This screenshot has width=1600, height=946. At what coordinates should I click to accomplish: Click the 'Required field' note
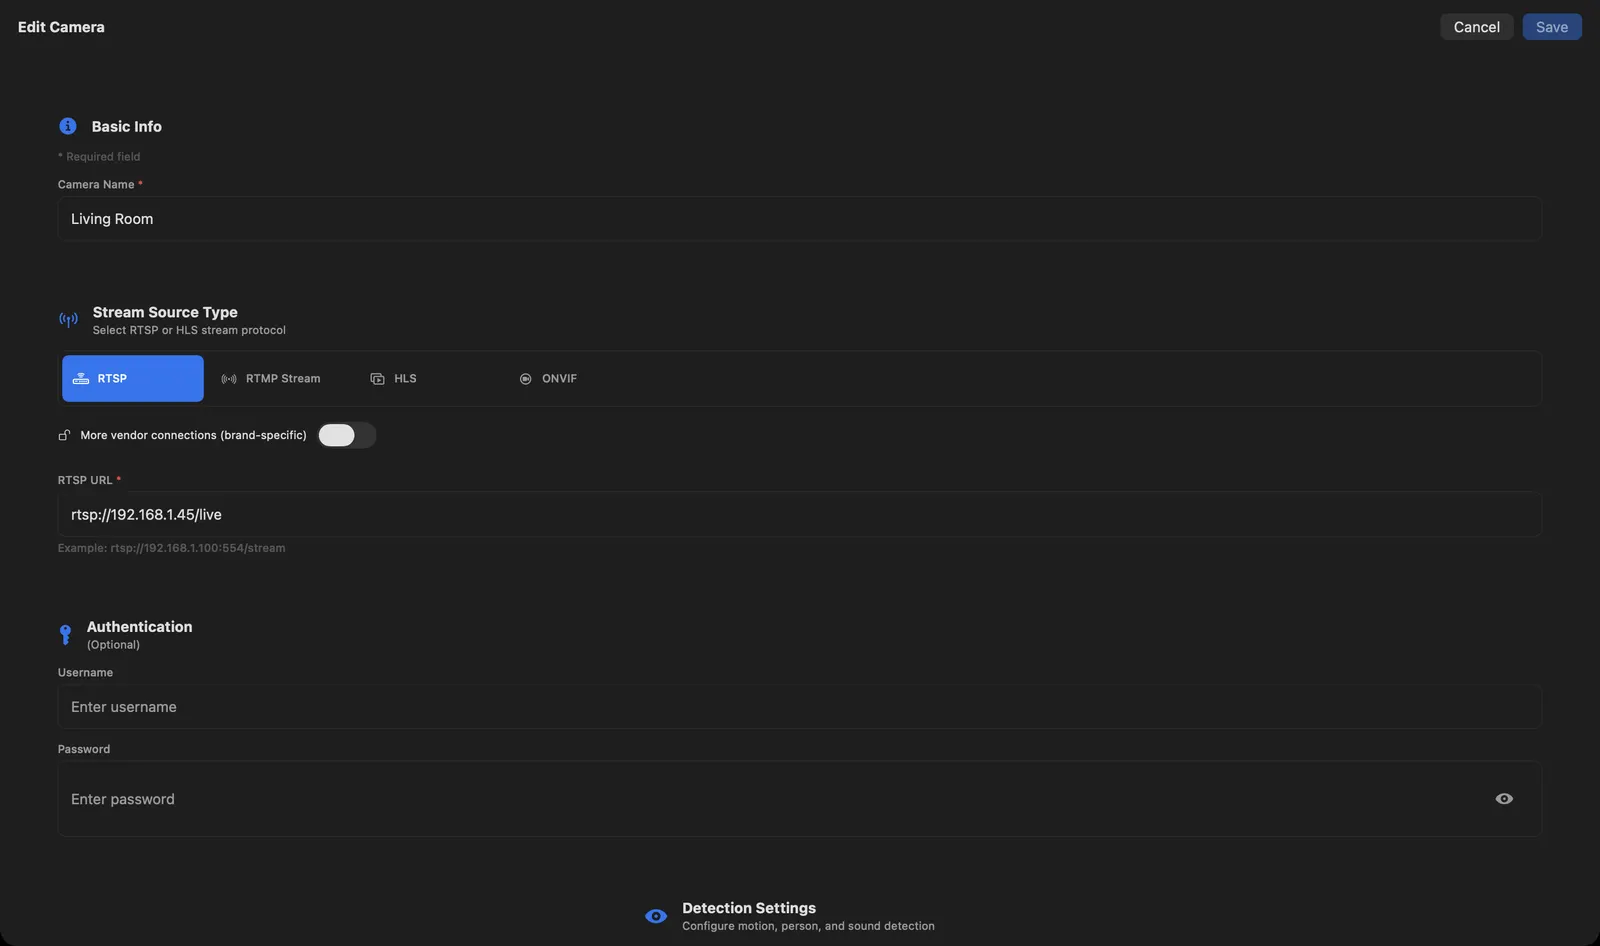99,157
